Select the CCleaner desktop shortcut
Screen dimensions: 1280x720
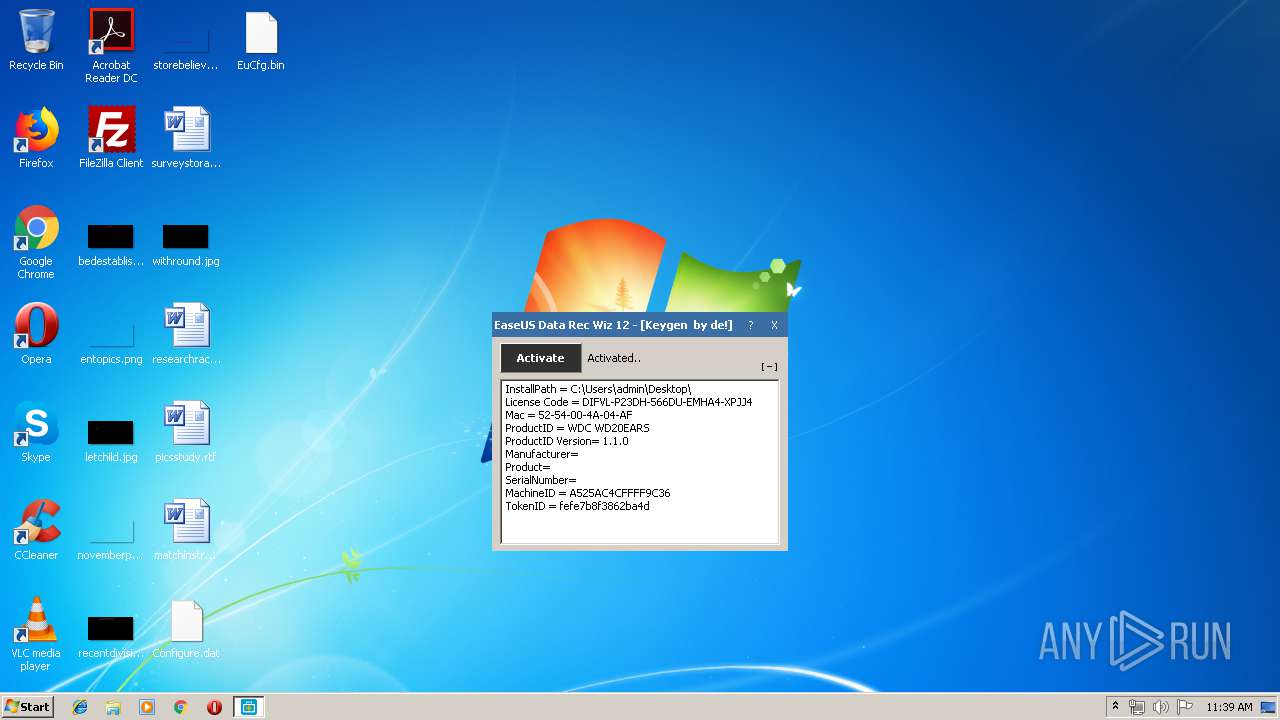(x=36, y=531)
